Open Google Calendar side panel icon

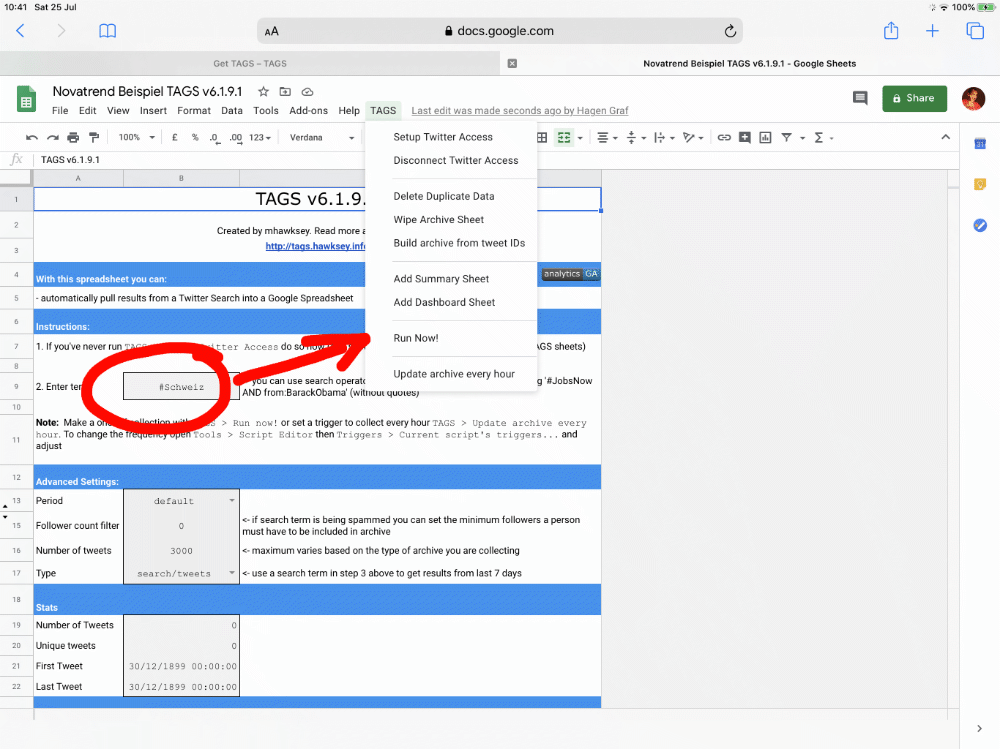point(980,144)
